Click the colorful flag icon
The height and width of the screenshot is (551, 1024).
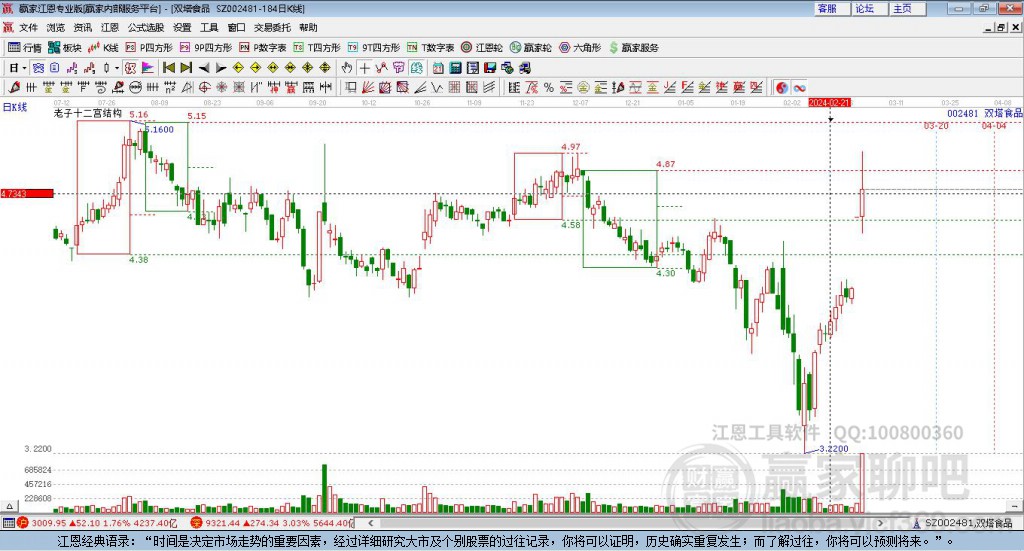click(148, 68)
